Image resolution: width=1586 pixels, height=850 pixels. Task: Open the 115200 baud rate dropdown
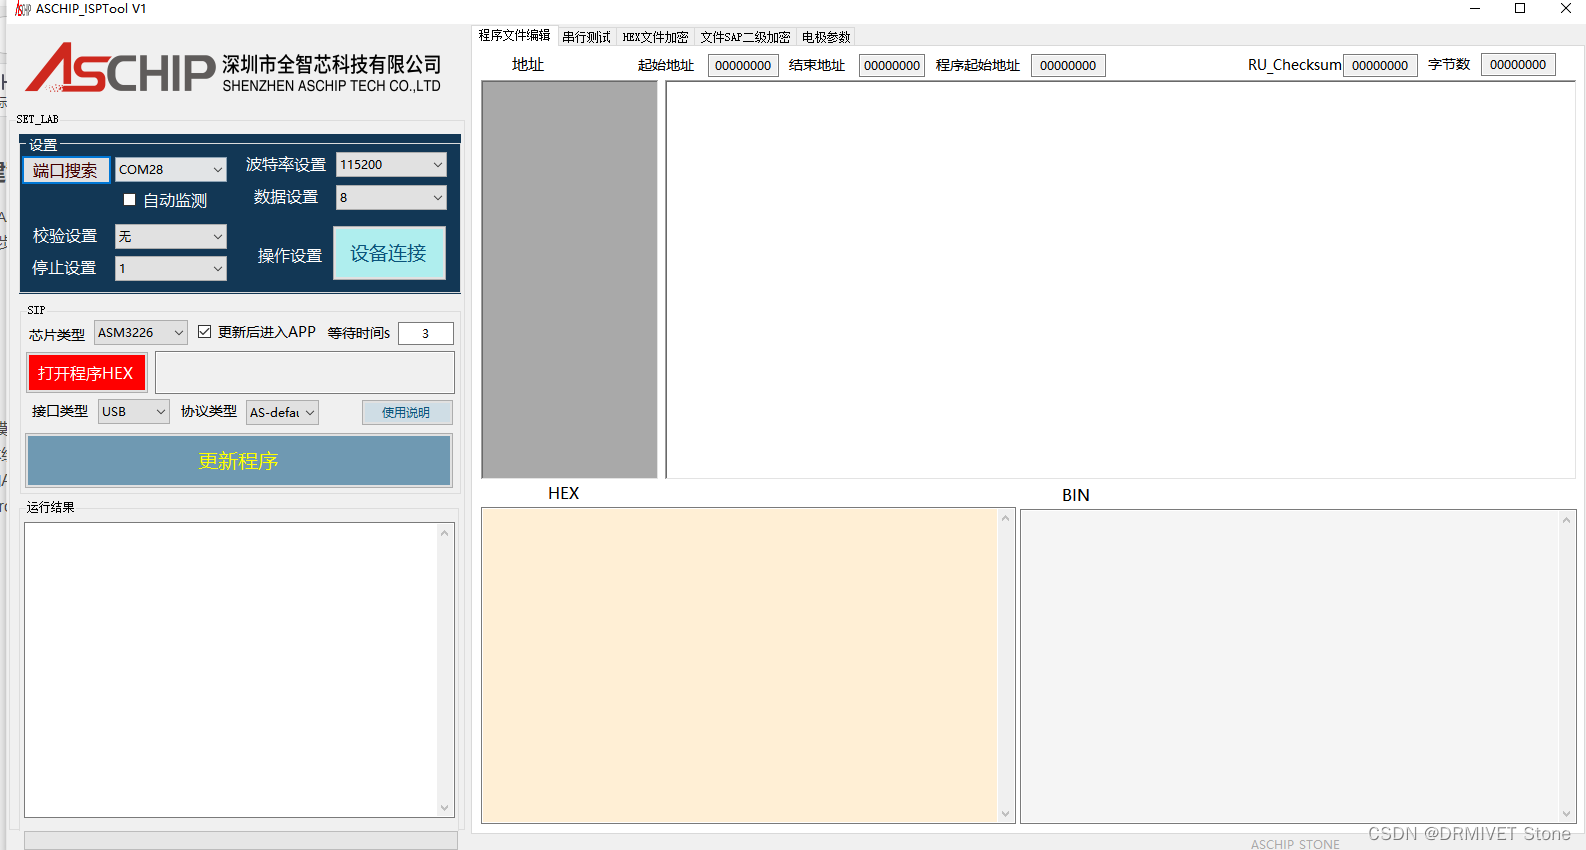(391, 165)
